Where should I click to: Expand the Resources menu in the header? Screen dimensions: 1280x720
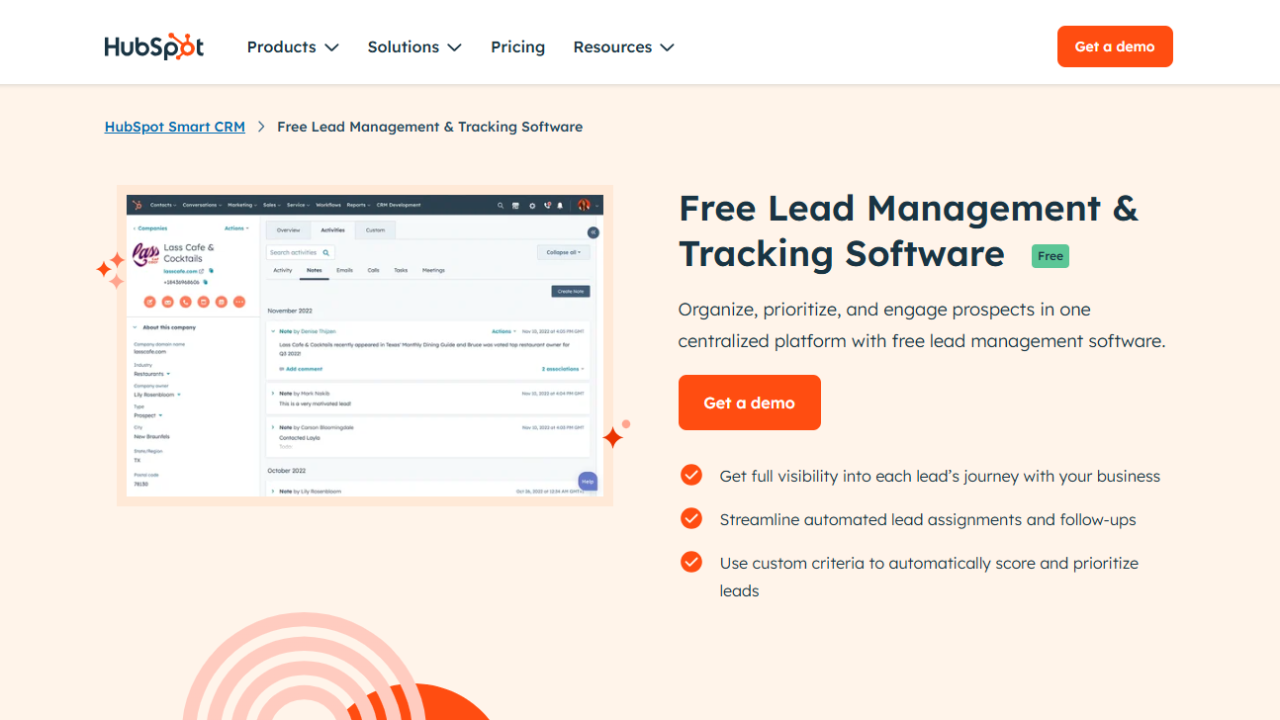[x=623, y=47]
